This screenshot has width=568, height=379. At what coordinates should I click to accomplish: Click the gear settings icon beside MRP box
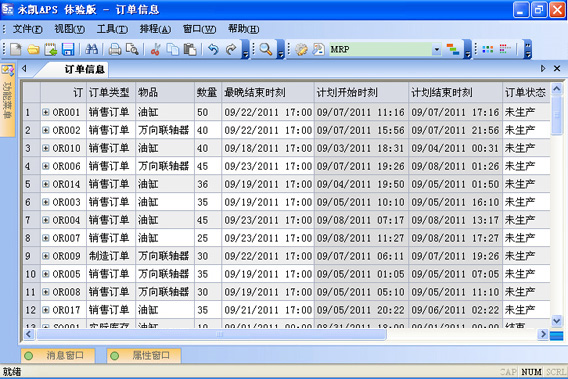[x=301, y=49]
